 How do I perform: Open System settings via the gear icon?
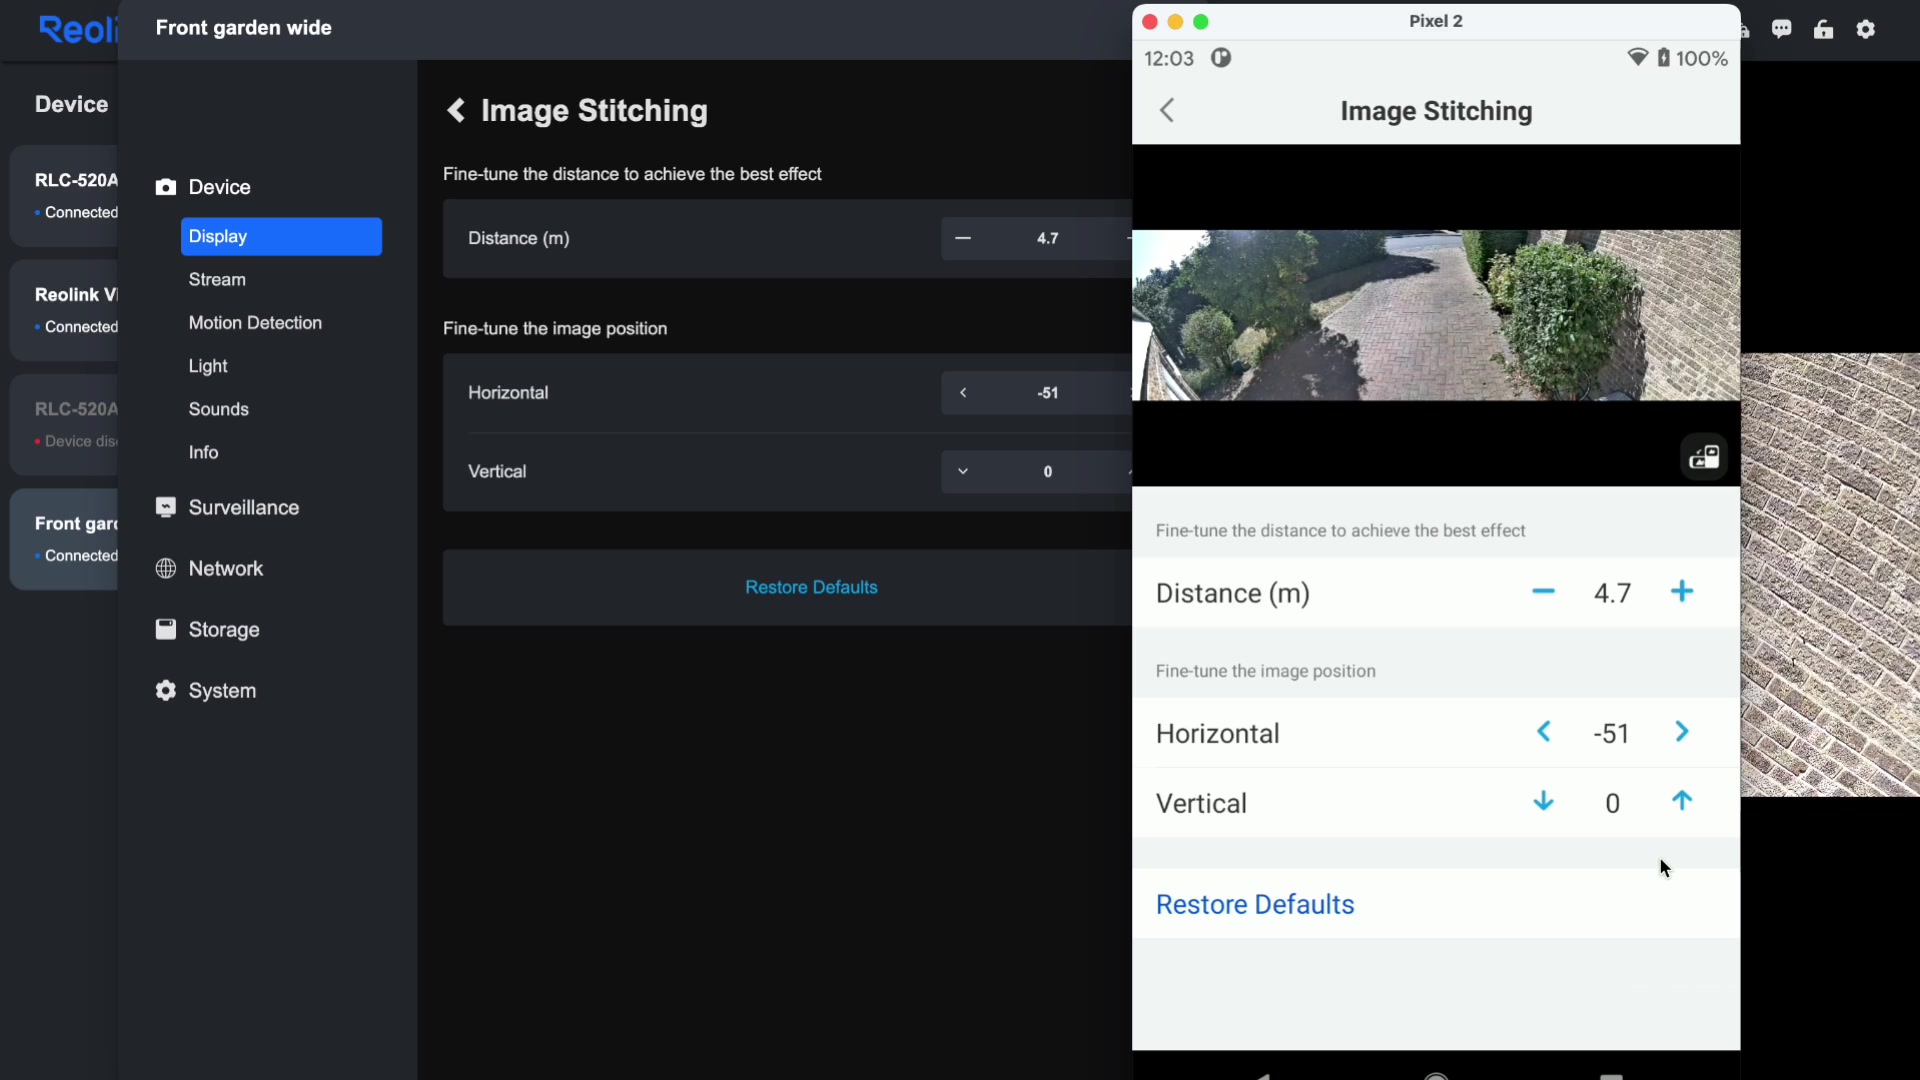click(166, 691)
